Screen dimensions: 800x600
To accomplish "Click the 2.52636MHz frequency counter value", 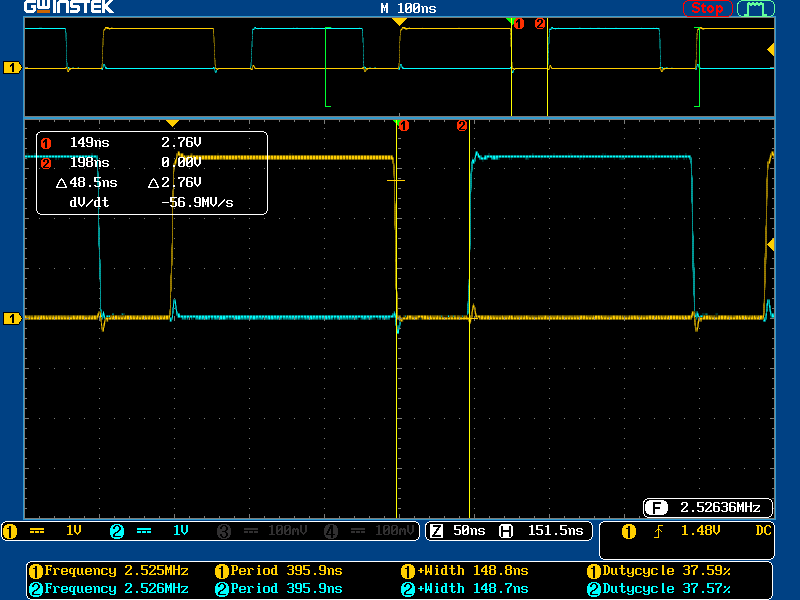I will pos(720,508).
